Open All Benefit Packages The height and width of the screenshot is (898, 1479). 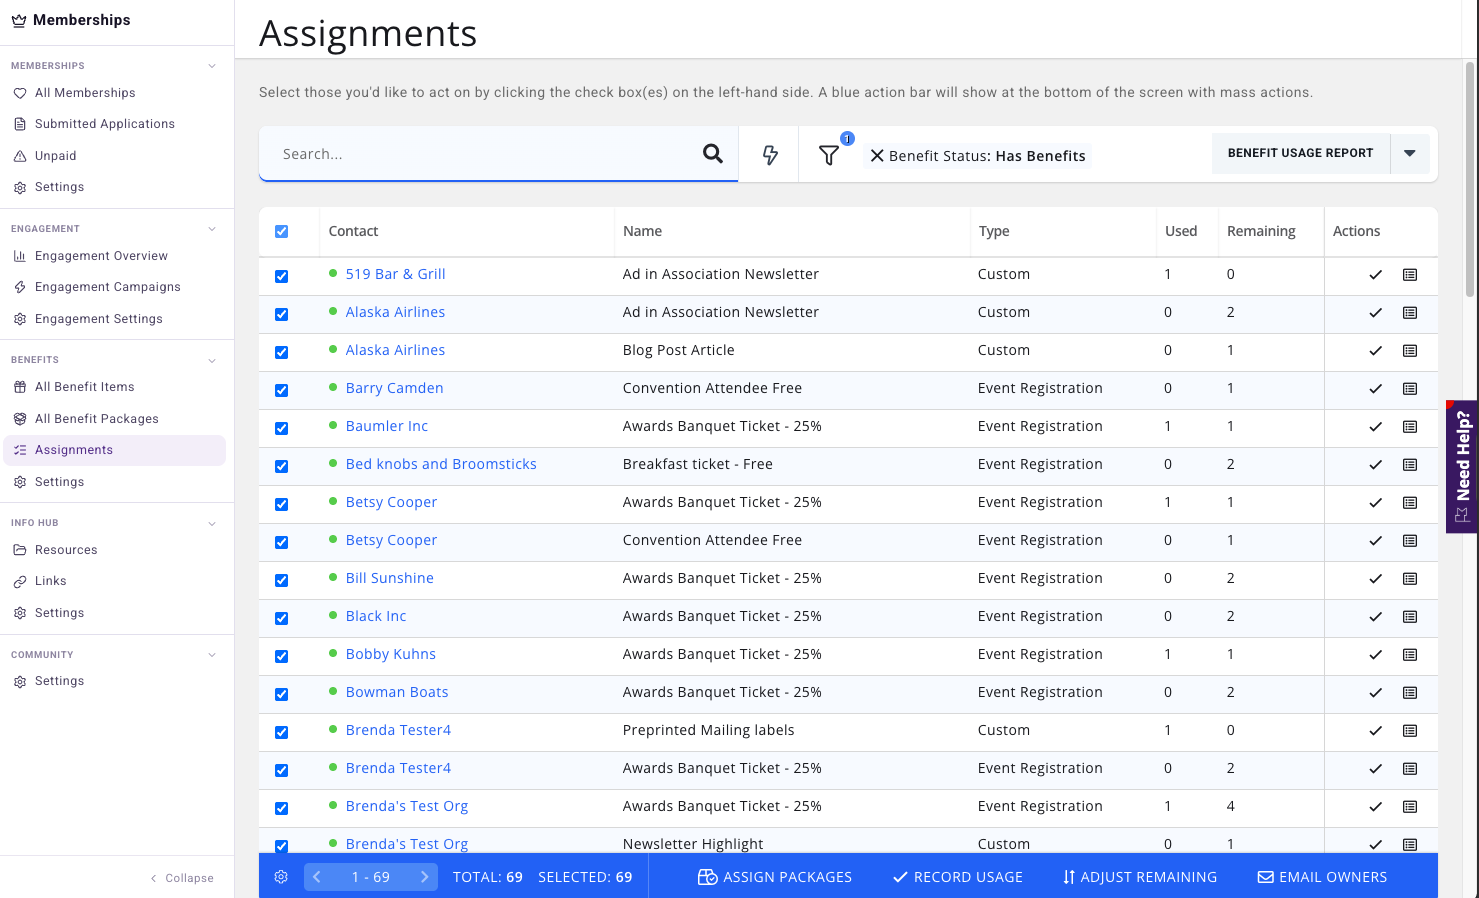[x=96, y=419]
